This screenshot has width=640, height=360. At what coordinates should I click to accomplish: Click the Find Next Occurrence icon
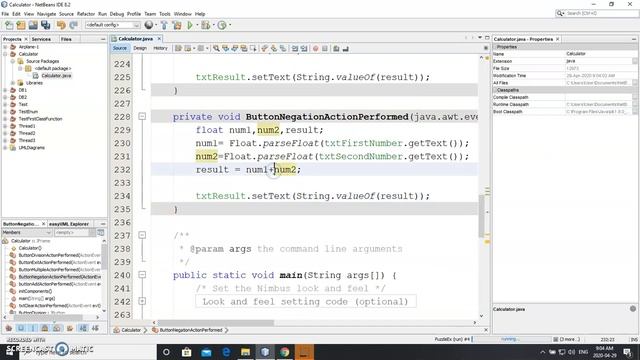235,49
